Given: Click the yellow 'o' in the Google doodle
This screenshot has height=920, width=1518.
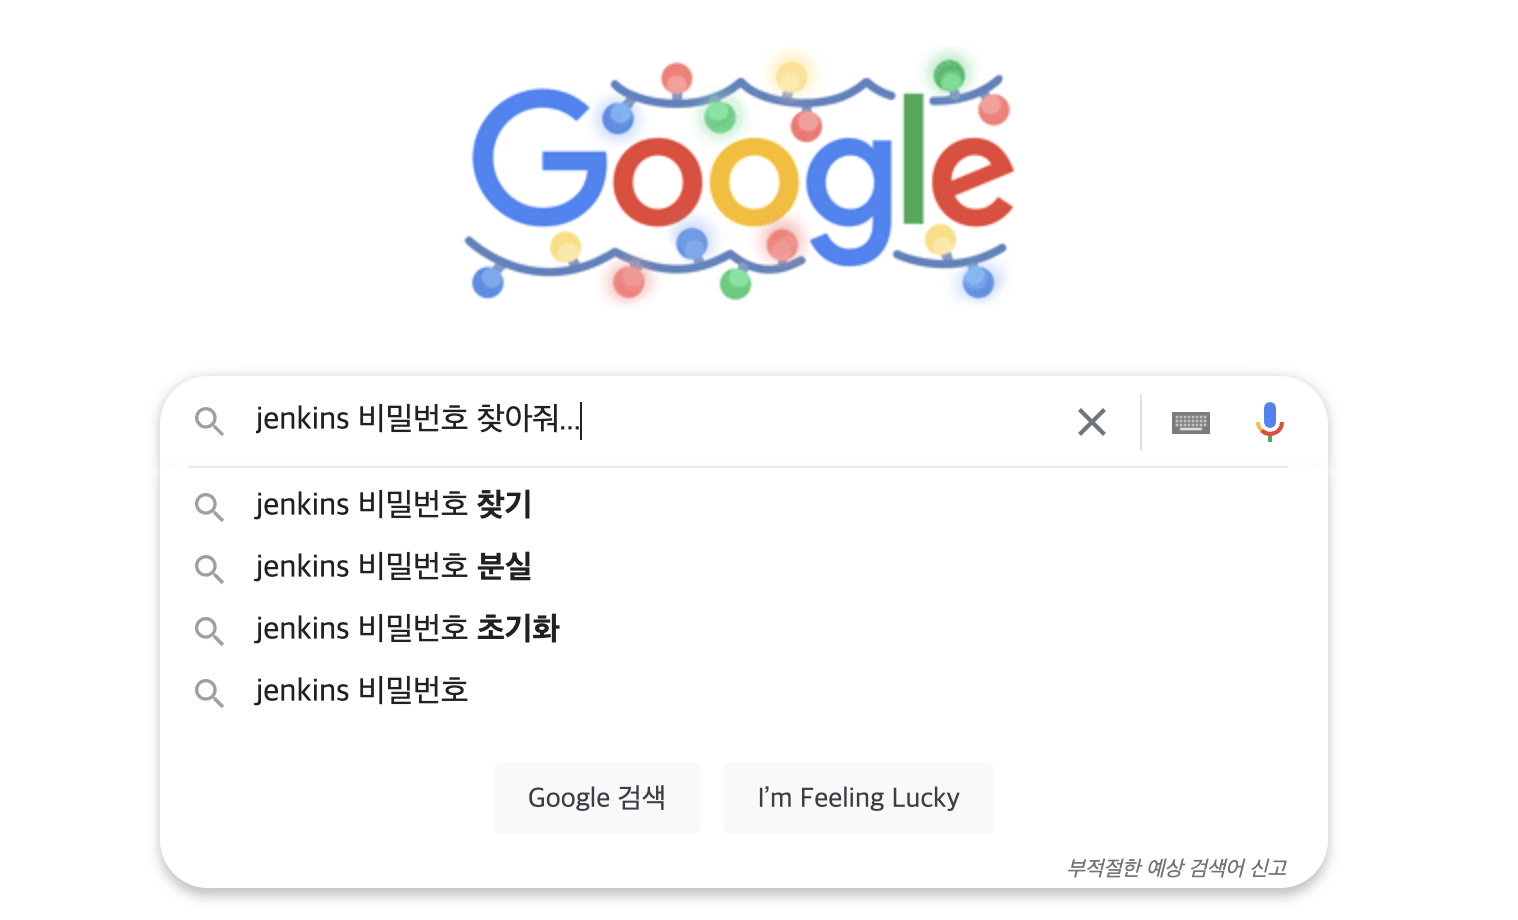Looking at the screenshot, I should coord(755,181).
